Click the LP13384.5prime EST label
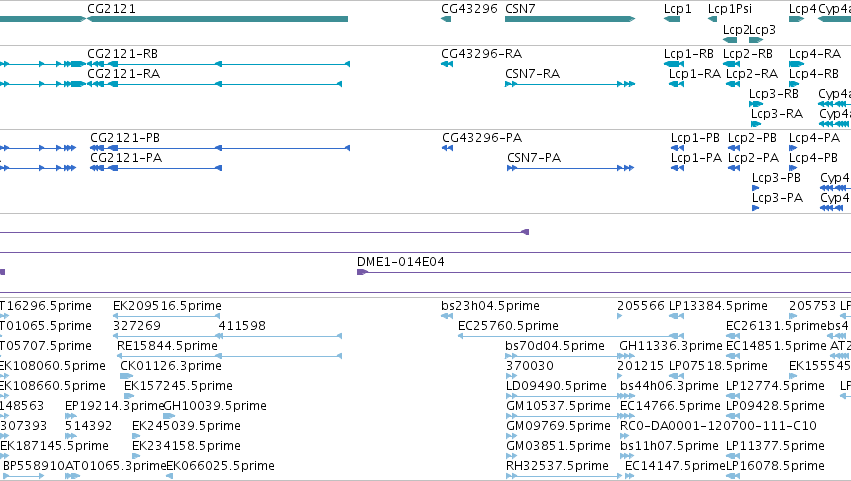 coord(718,306)
